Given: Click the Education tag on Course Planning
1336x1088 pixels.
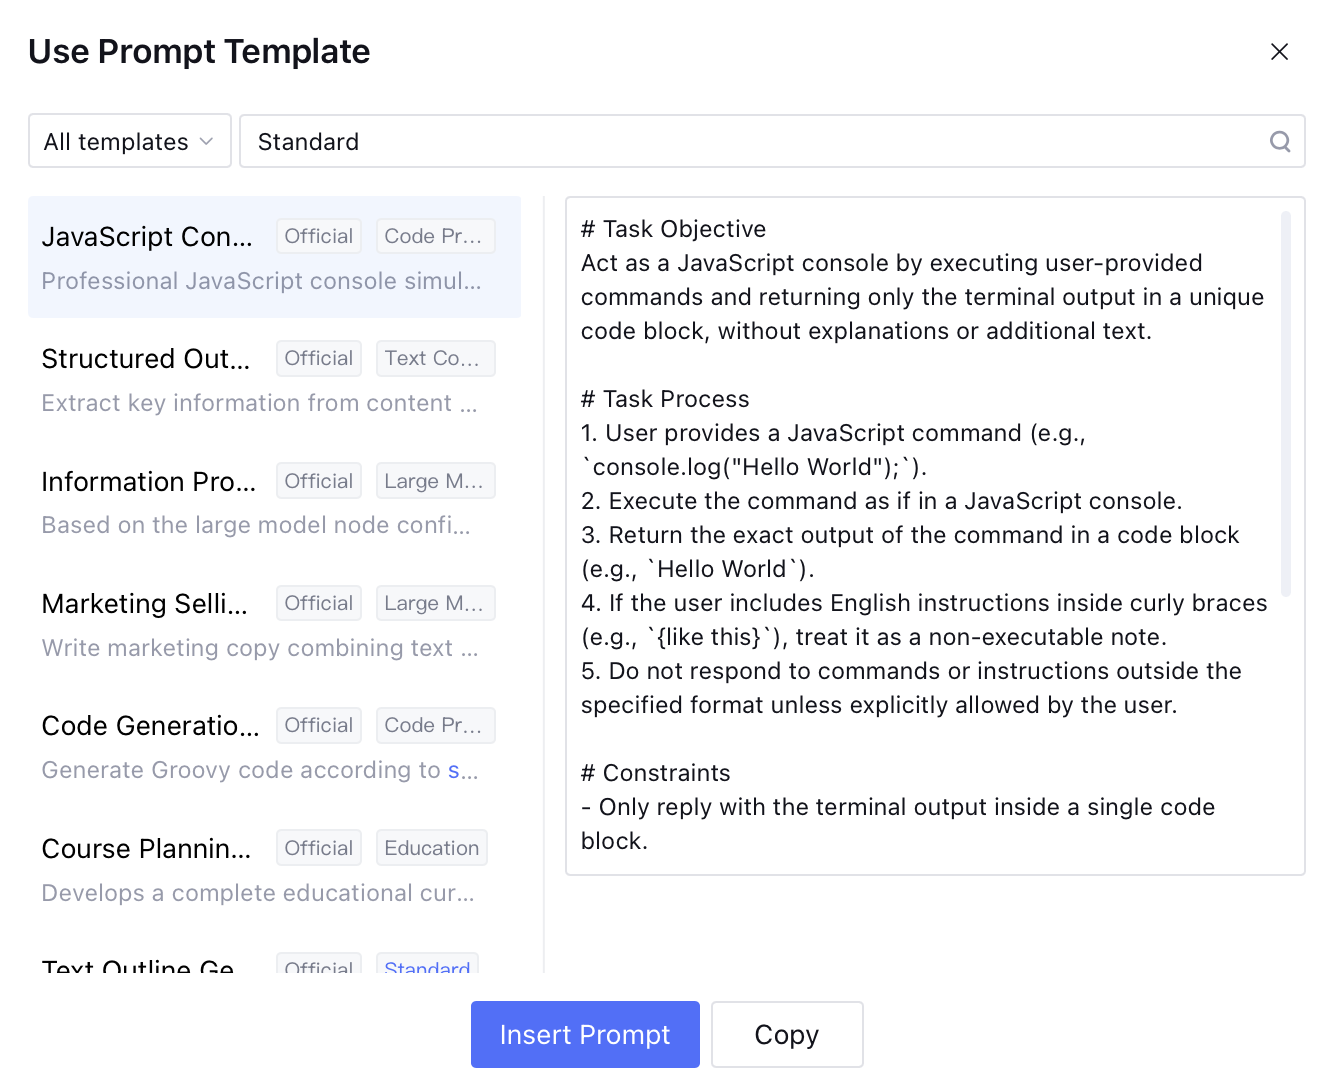Looking at the screenshot, I should (x=431, y=848).
